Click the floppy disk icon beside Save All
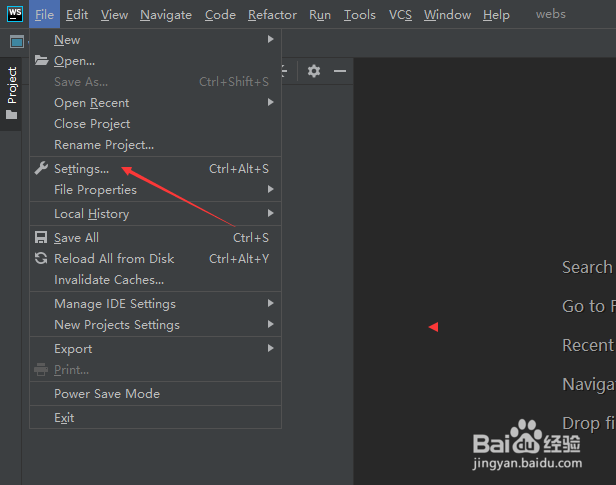 click(x=41, y=238)
